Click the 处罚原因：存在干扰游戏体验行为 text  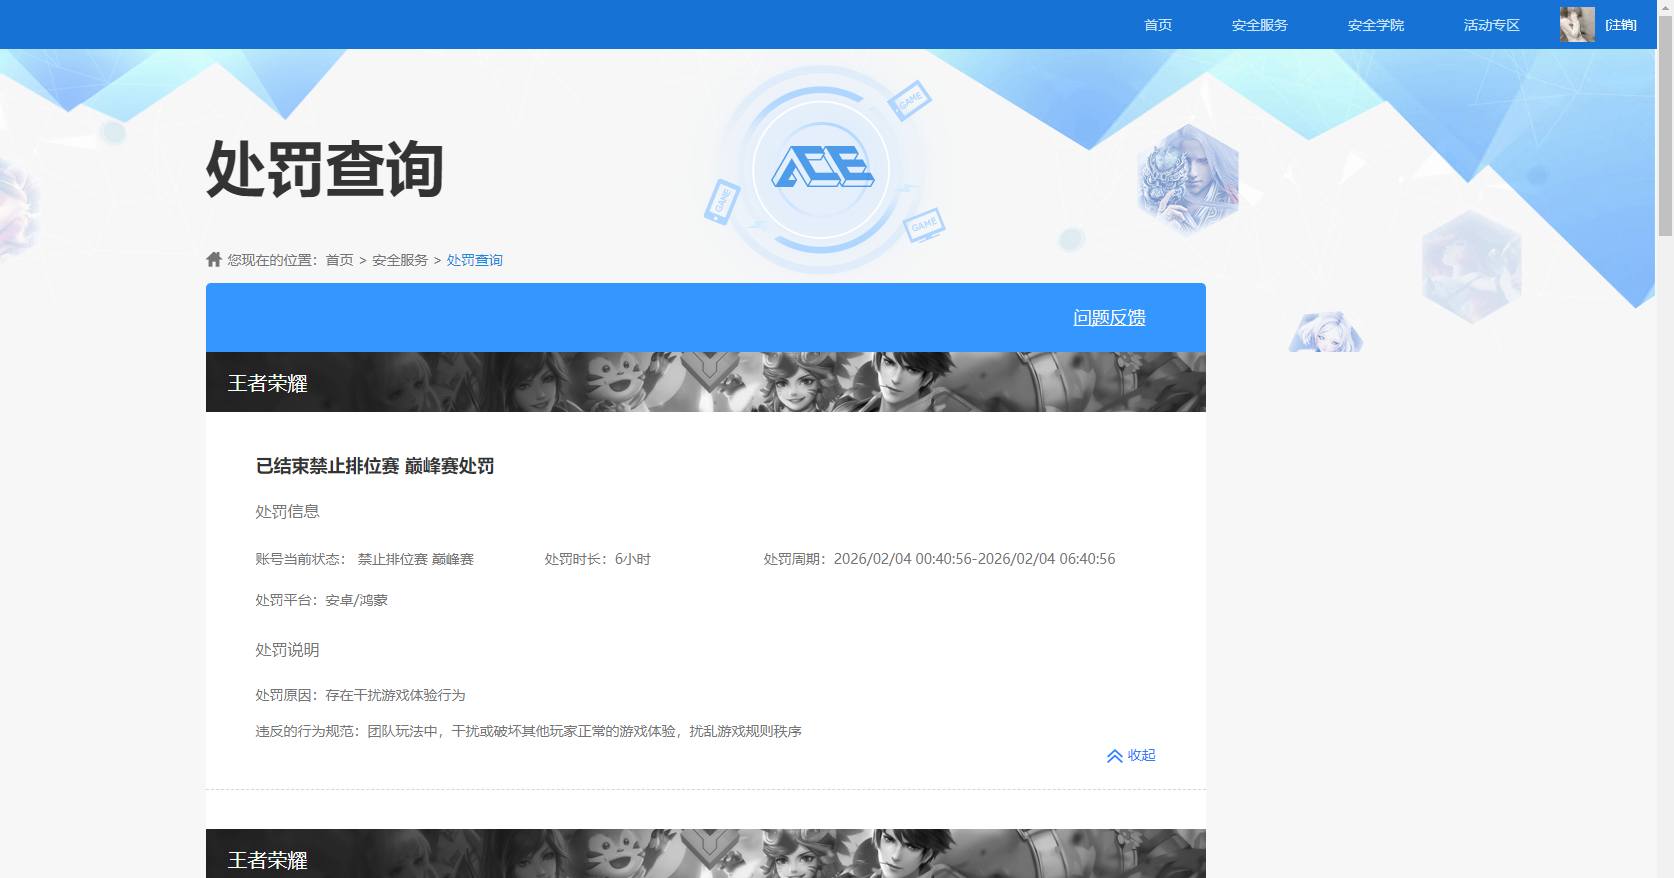click(360, 695)
